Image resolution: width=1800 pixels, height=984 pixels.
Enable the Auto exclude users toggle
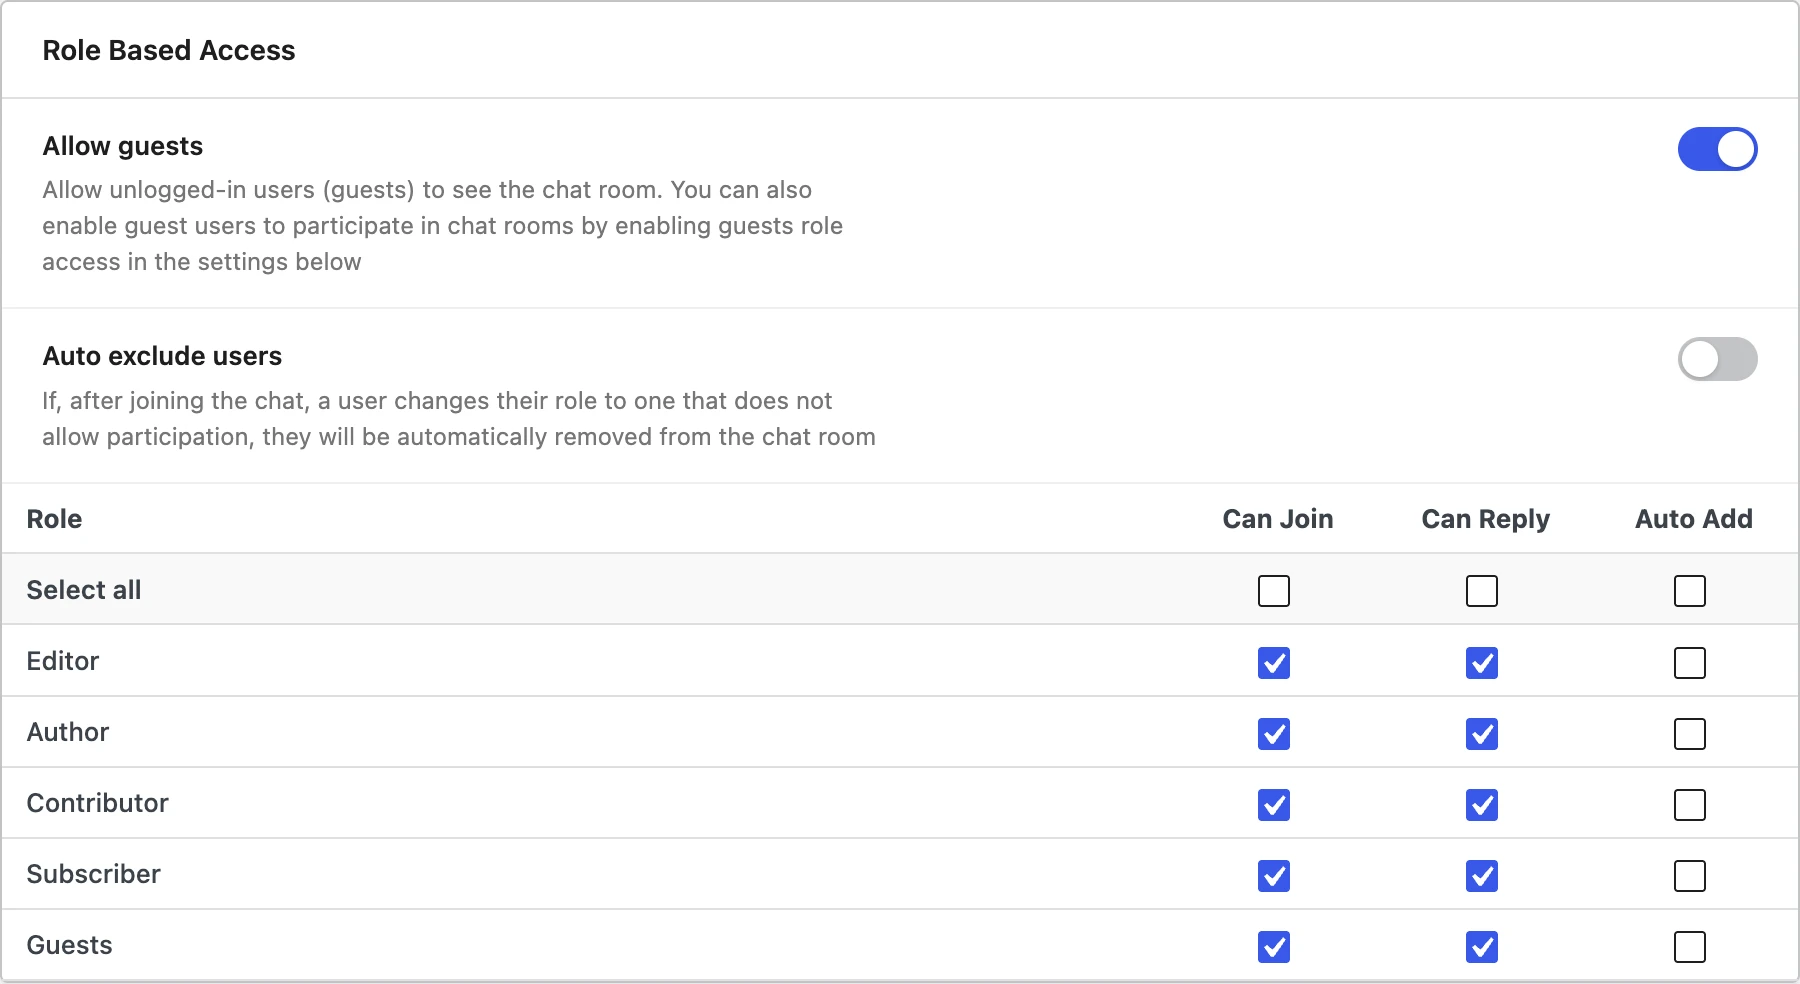pyautogui.click(x=1717, y=359)
